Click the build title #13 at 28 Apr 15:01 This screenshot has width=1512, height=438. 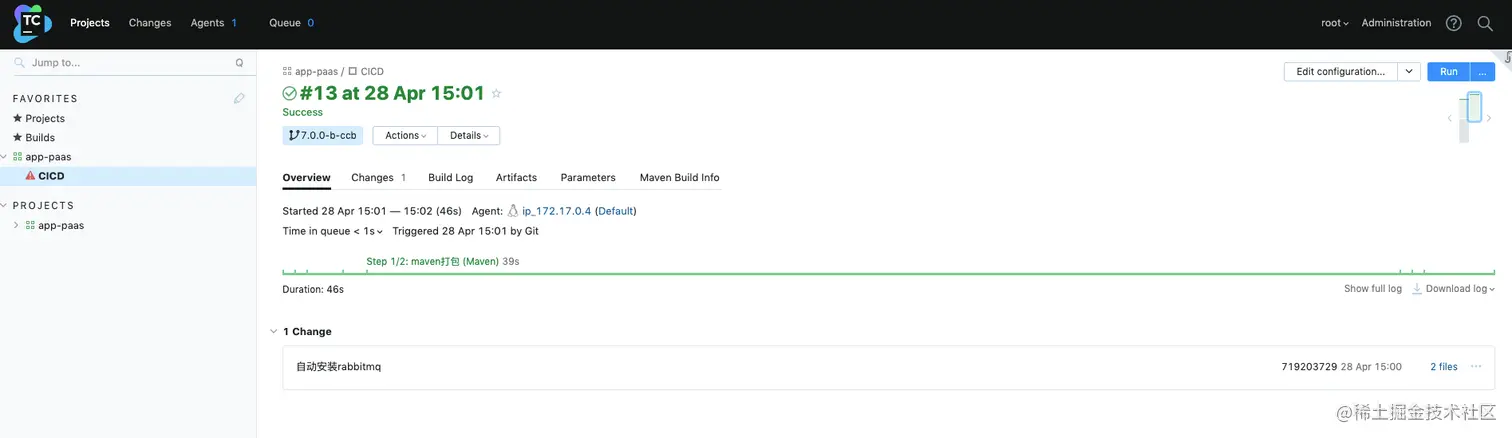(x=392, y=93)
